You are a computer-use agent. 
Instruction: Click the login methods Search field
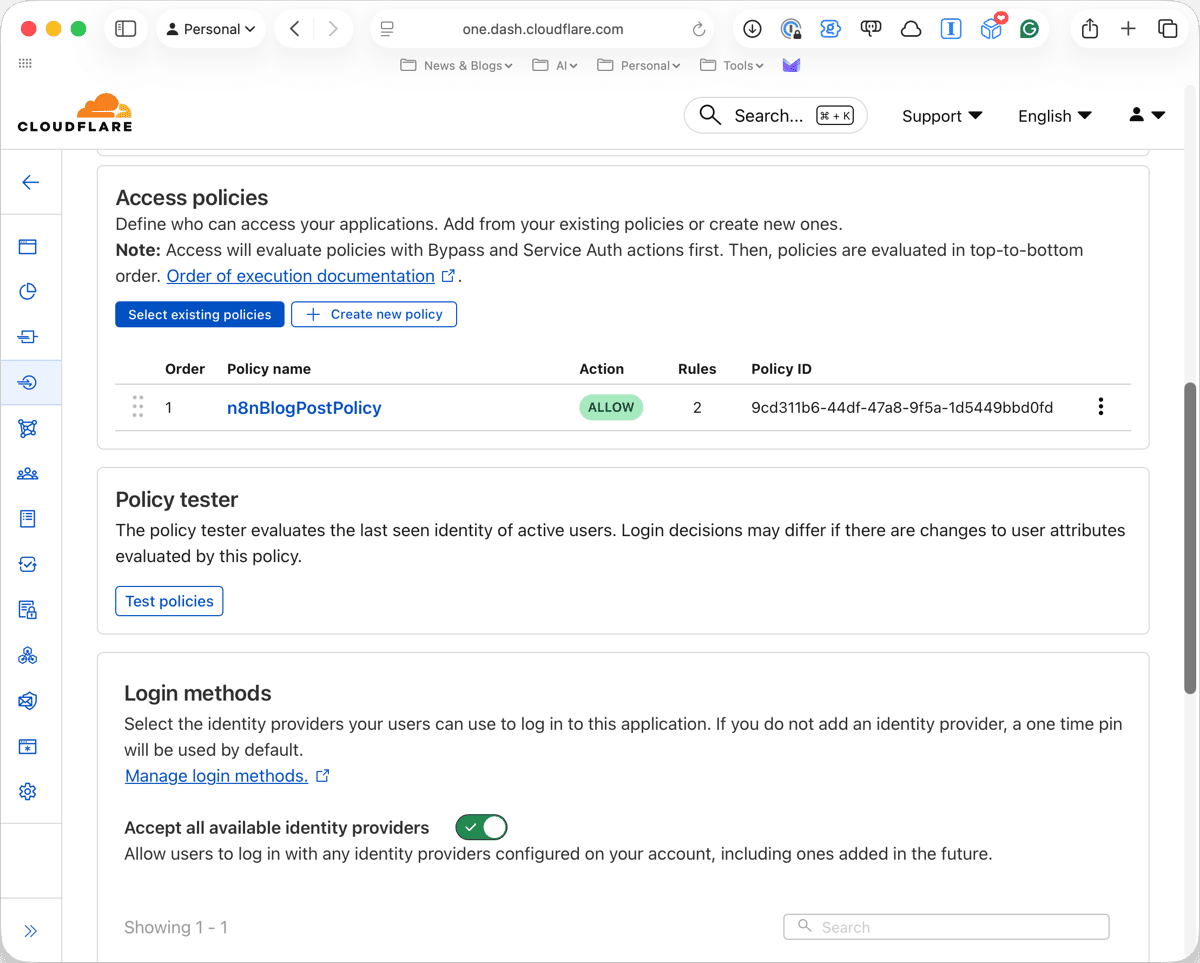point(946,927)
